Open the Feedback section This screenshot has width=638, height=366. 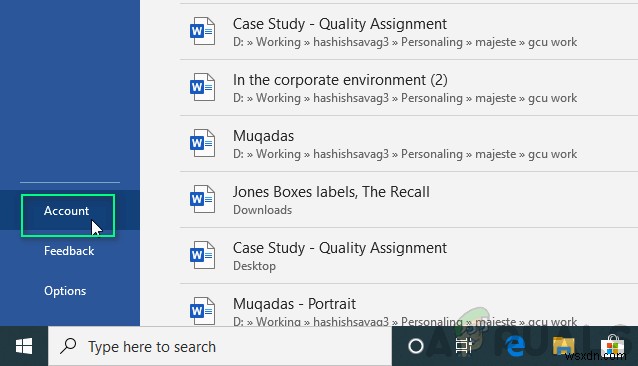[x=69, y=251]
